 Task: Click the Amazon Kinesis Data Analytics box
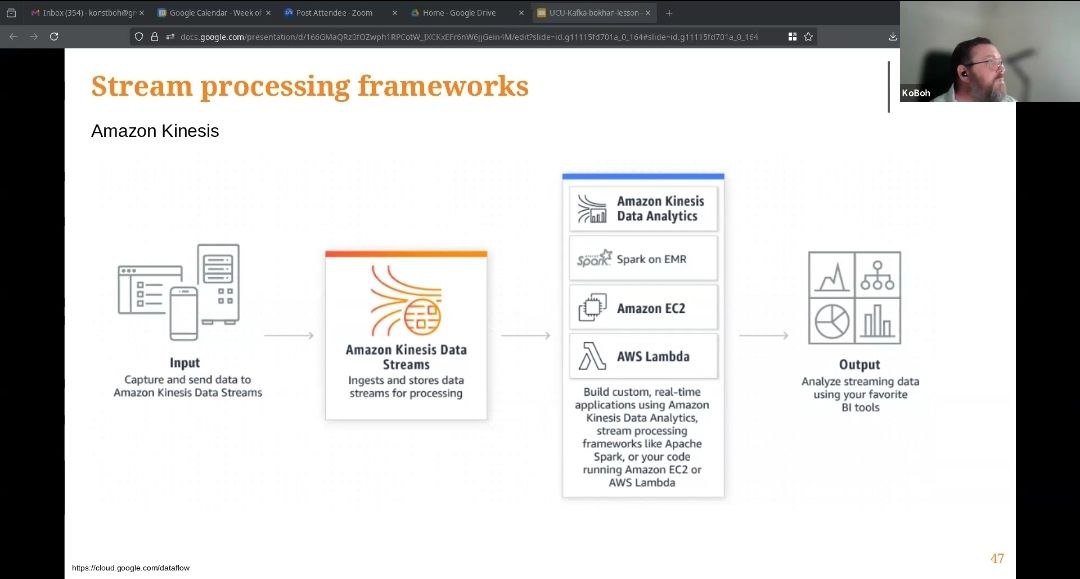[643, 209]
